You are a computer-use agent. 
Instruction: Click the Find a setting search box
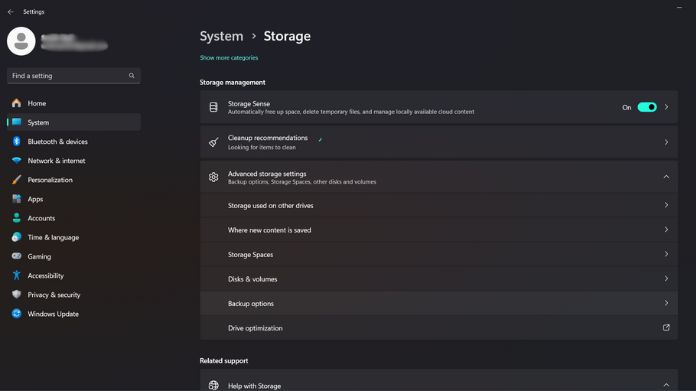74,76
